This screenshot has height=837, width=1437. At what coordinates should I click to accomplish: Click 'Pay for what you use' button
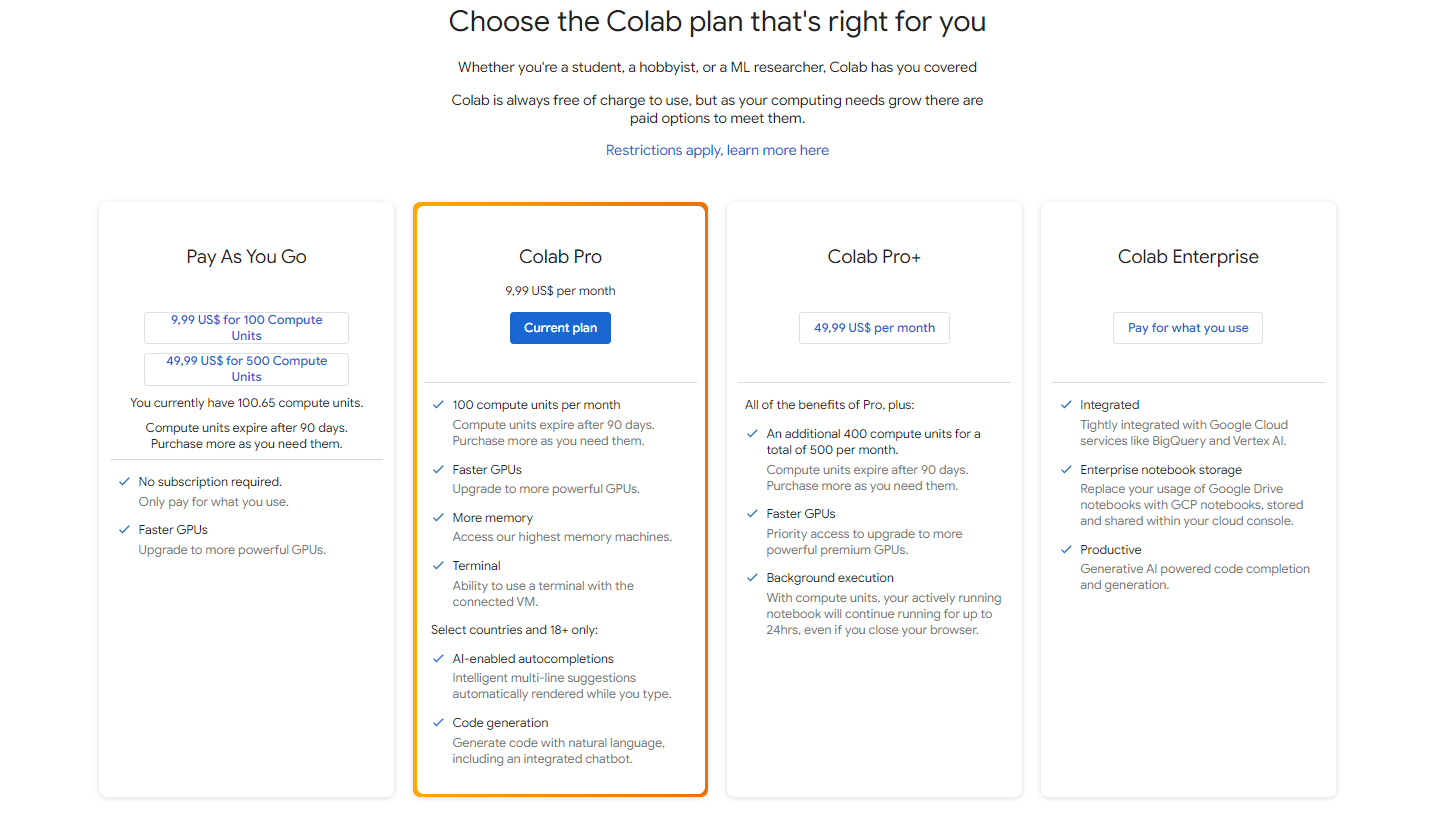(x=1187, y=328)
